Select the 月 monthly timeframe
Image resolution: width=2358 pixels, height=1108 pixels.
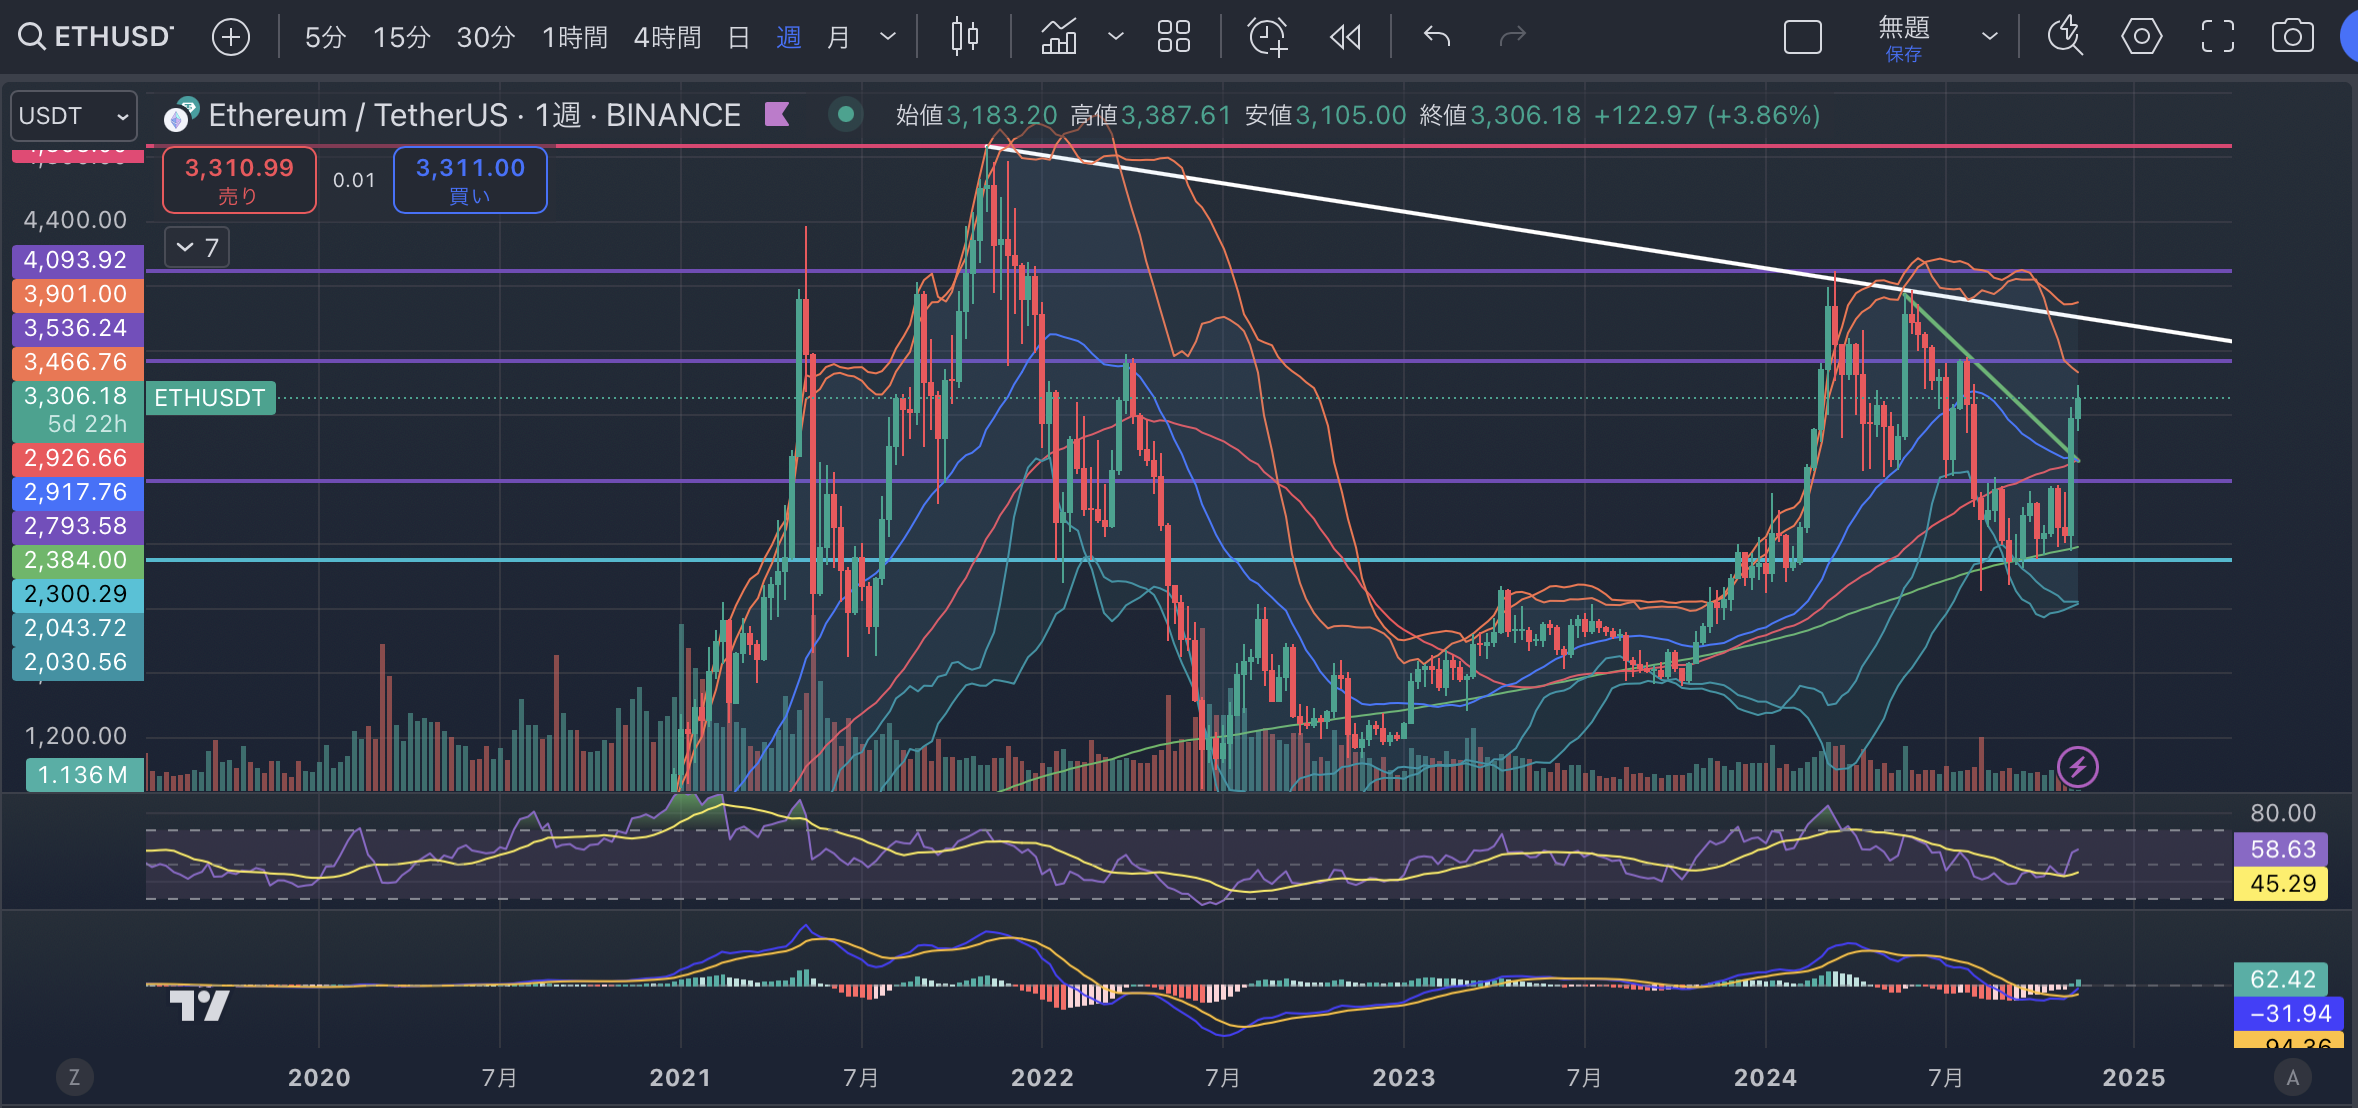click(838, 37)
